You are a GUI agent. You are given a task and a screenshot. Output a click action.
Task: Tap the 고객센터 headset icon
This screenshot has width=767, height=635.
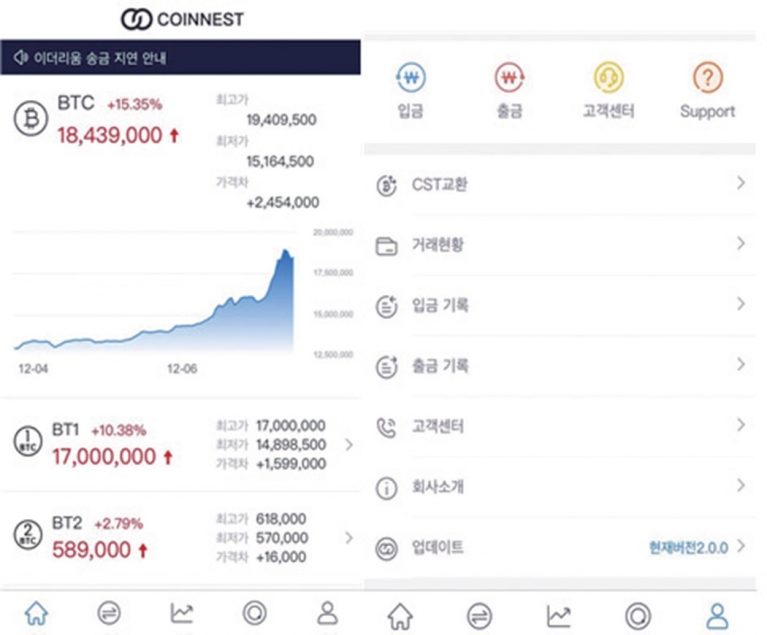click(x=609, y=77)
